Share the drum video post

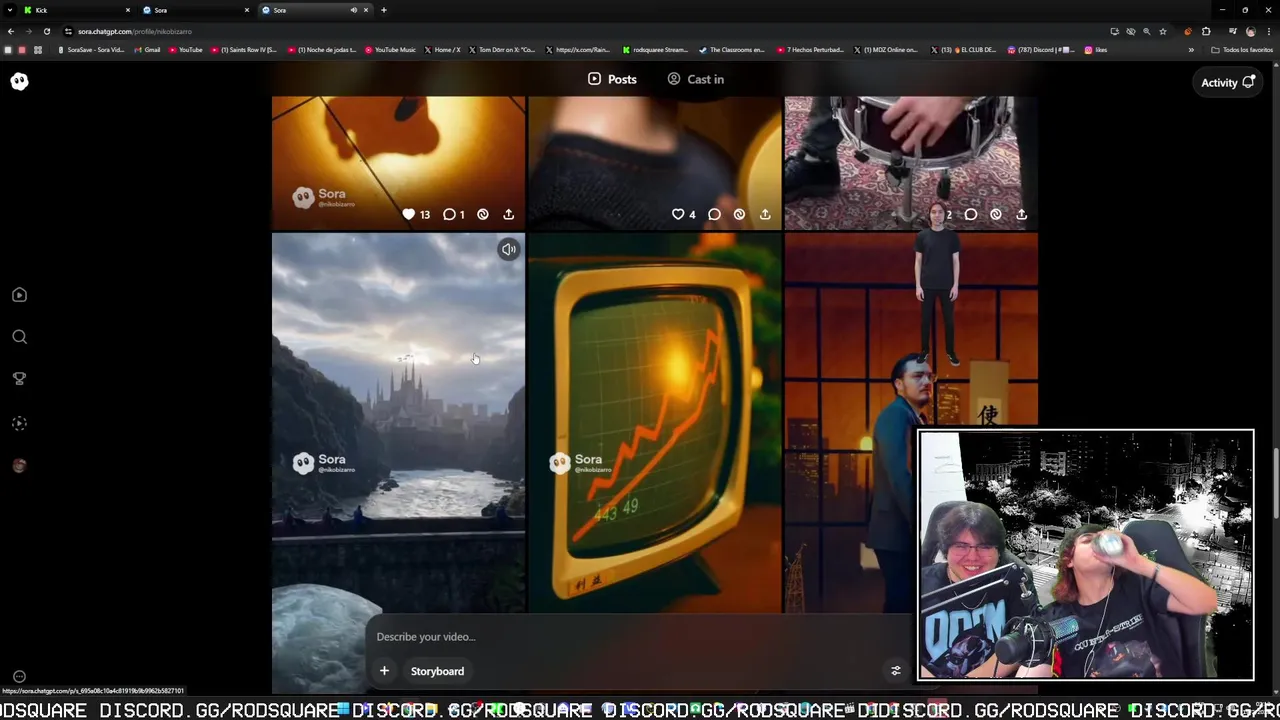(1021, 214)
